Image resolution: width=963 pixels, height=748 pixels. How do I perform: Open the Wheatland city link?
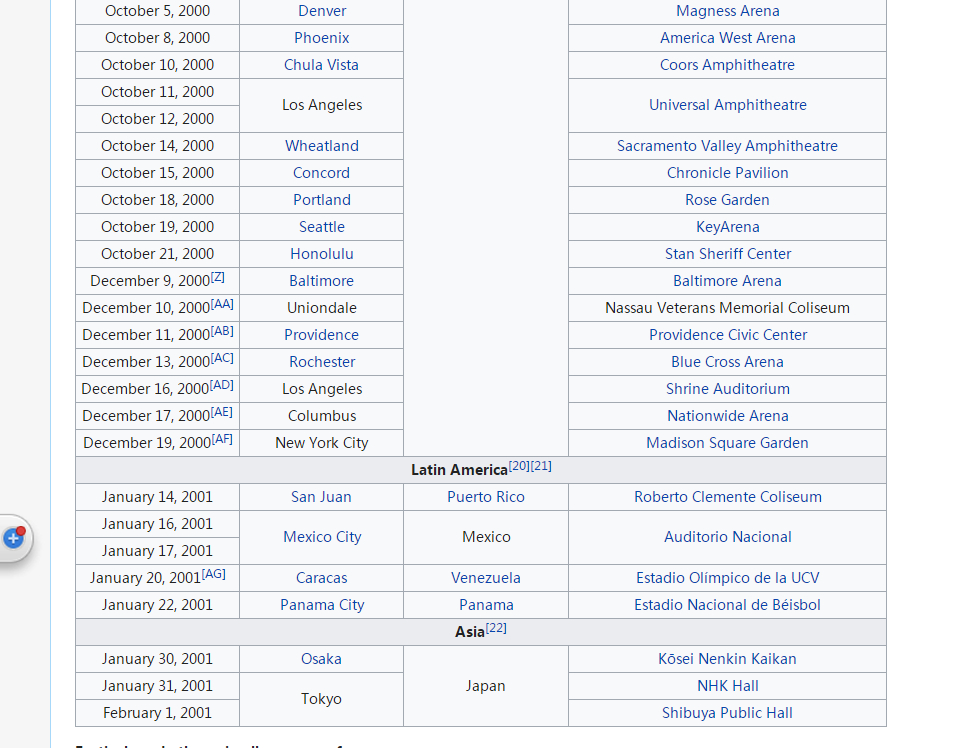pyautogui.click(x=322, y=146)
